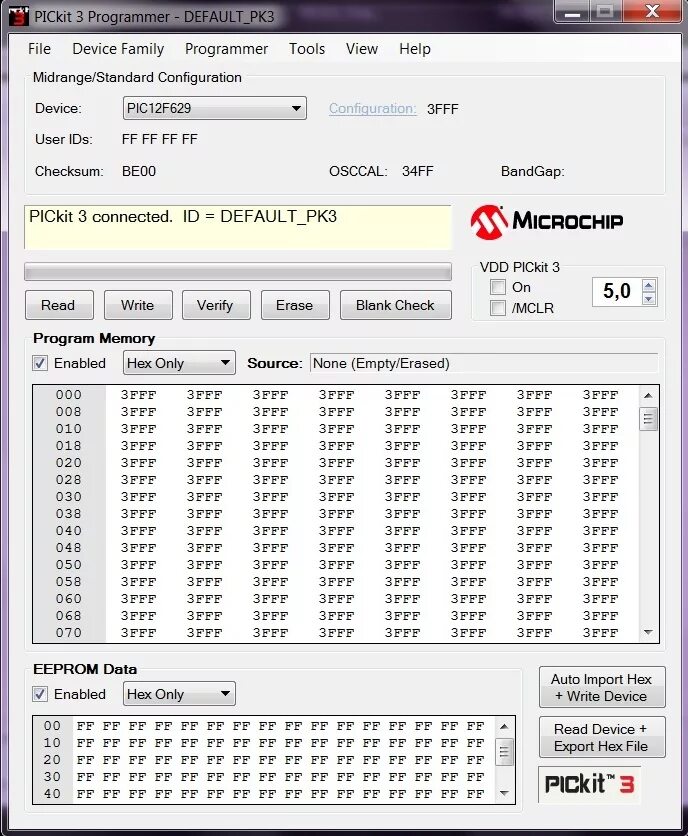Click the progress bar under the status box
This screenshot has height=836, width=688.
pos(238,271)
